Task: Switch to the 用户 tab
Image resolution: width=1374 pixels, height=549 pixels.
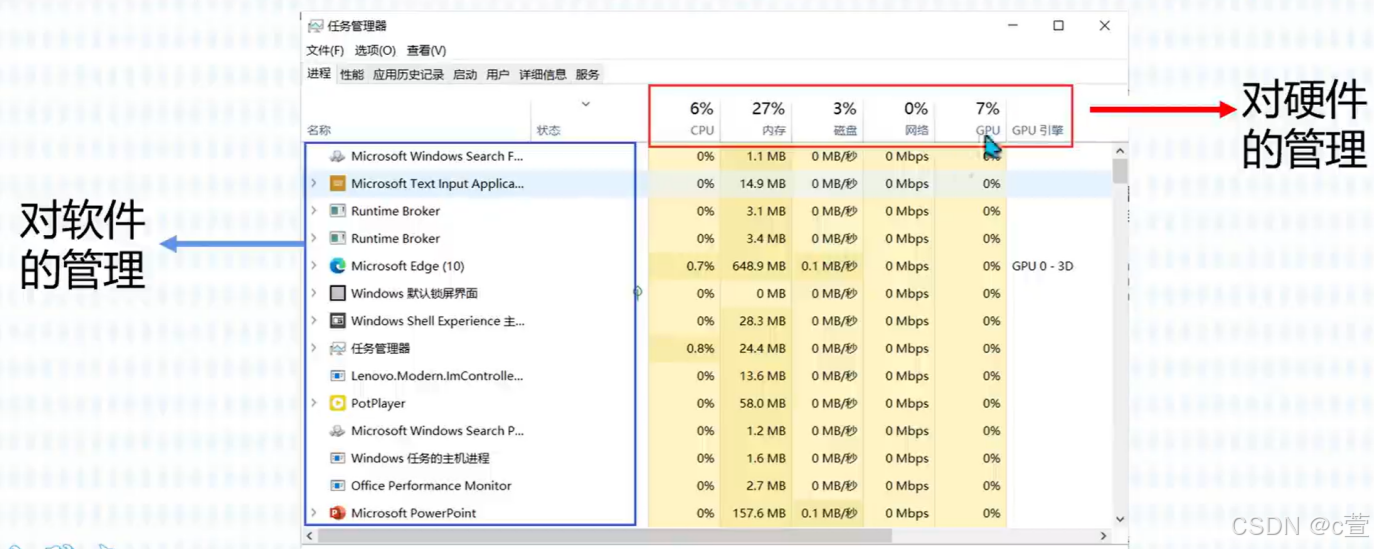Action: click(x=498, y=75)
